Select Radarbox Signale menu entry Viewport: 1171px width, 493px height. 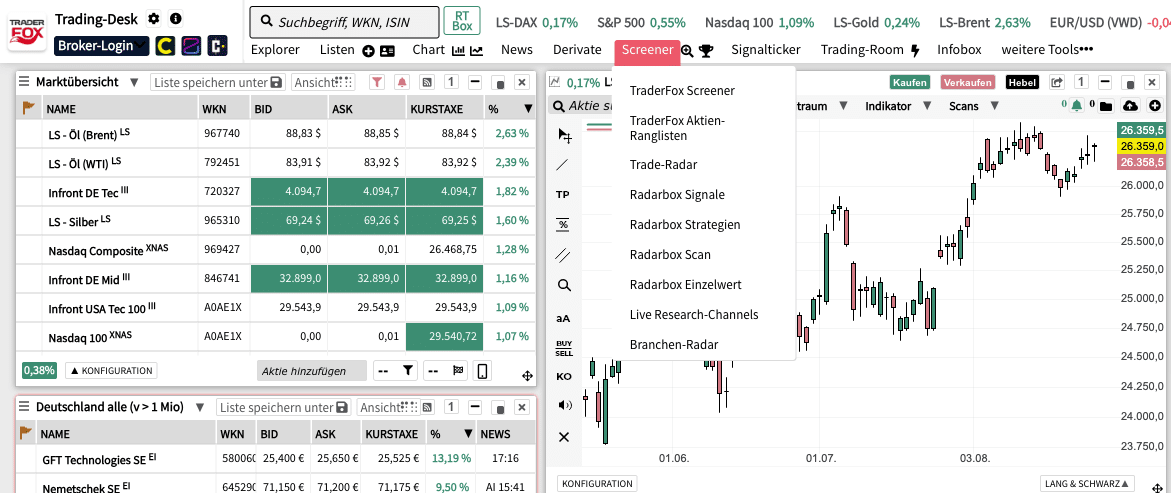[677, 194]
